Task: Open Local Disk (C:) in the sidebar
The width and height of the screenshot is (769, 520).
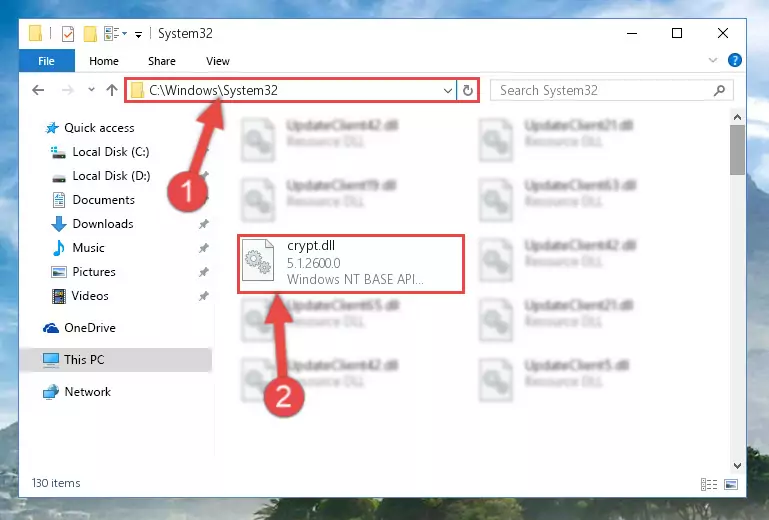Action: pos(110,152)
